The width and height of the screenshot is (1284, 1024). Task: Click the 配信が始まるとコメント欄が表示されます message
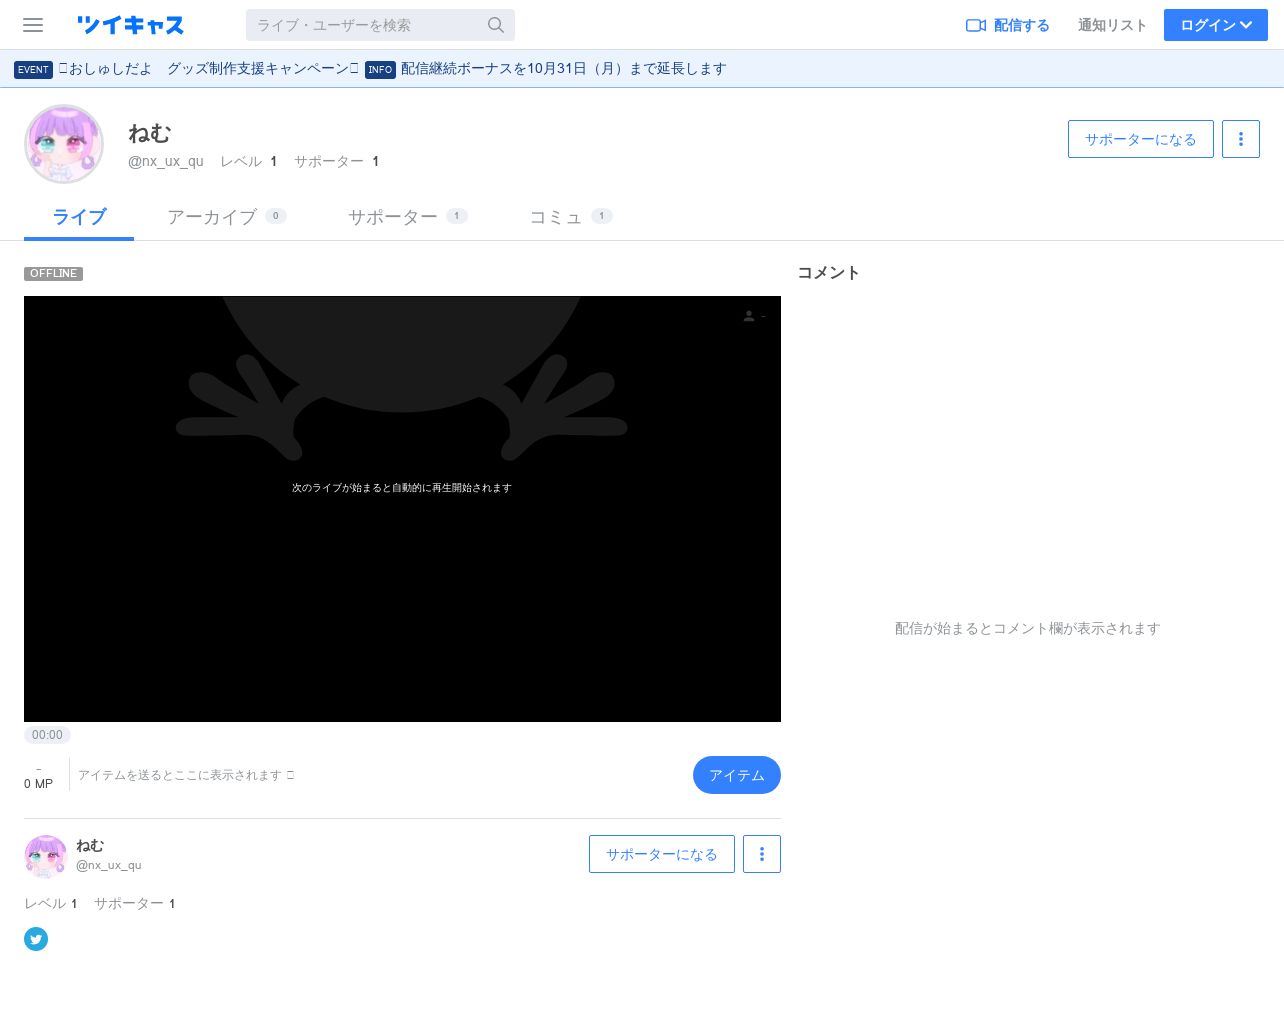point(1027,628)
